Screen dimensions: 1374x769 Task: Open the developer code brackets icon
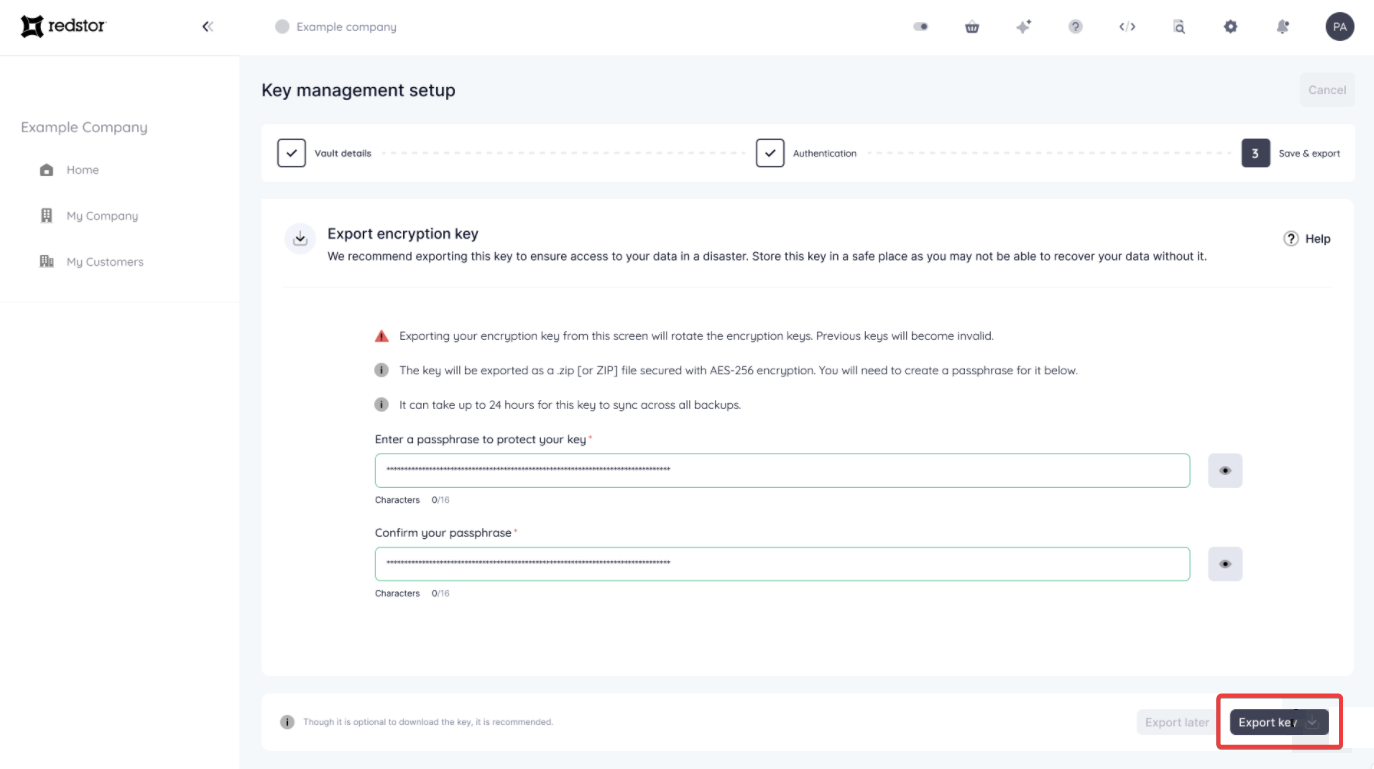[x=1127, y=27]
